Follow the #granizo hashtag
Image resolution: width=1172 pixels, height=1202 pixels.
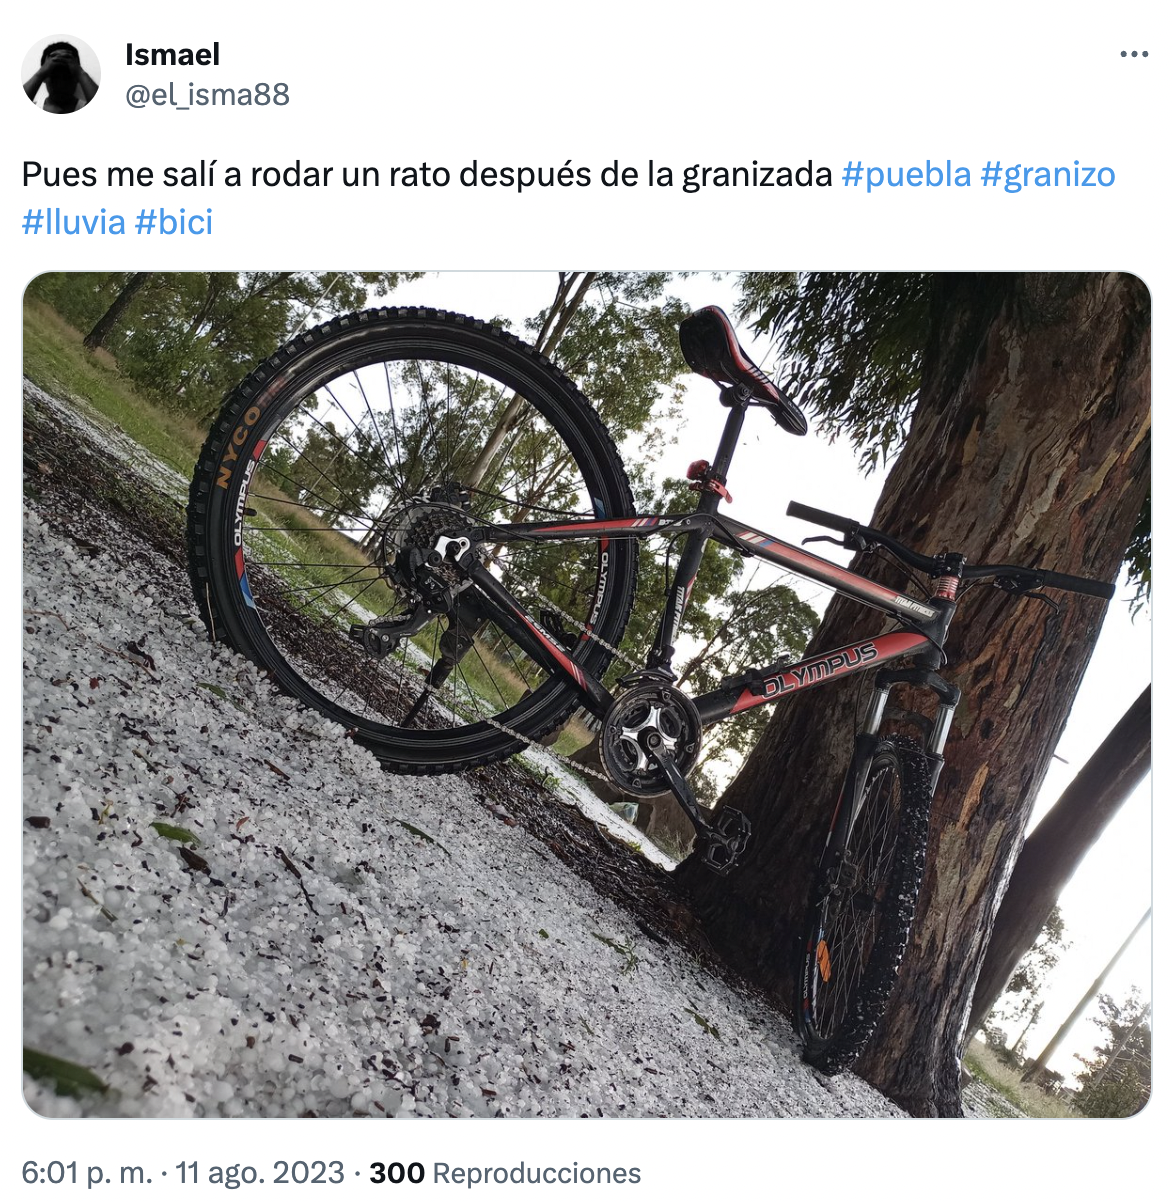1048,175
